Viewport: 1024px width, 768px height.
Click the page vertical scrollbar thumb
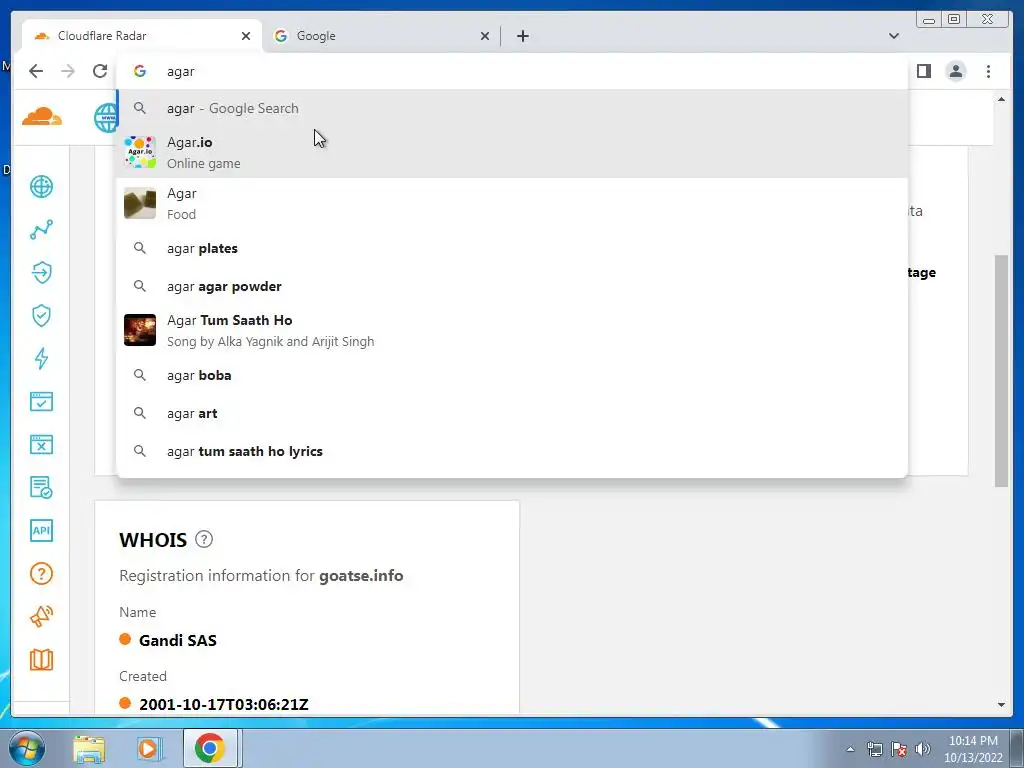tap(1001, 370)
